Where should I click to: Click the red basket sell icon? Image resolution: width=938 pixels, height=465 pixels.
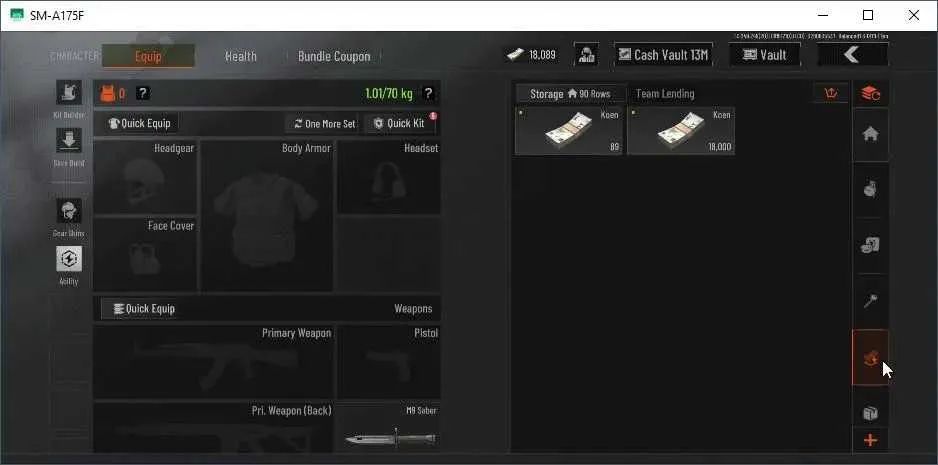point(831,93)
